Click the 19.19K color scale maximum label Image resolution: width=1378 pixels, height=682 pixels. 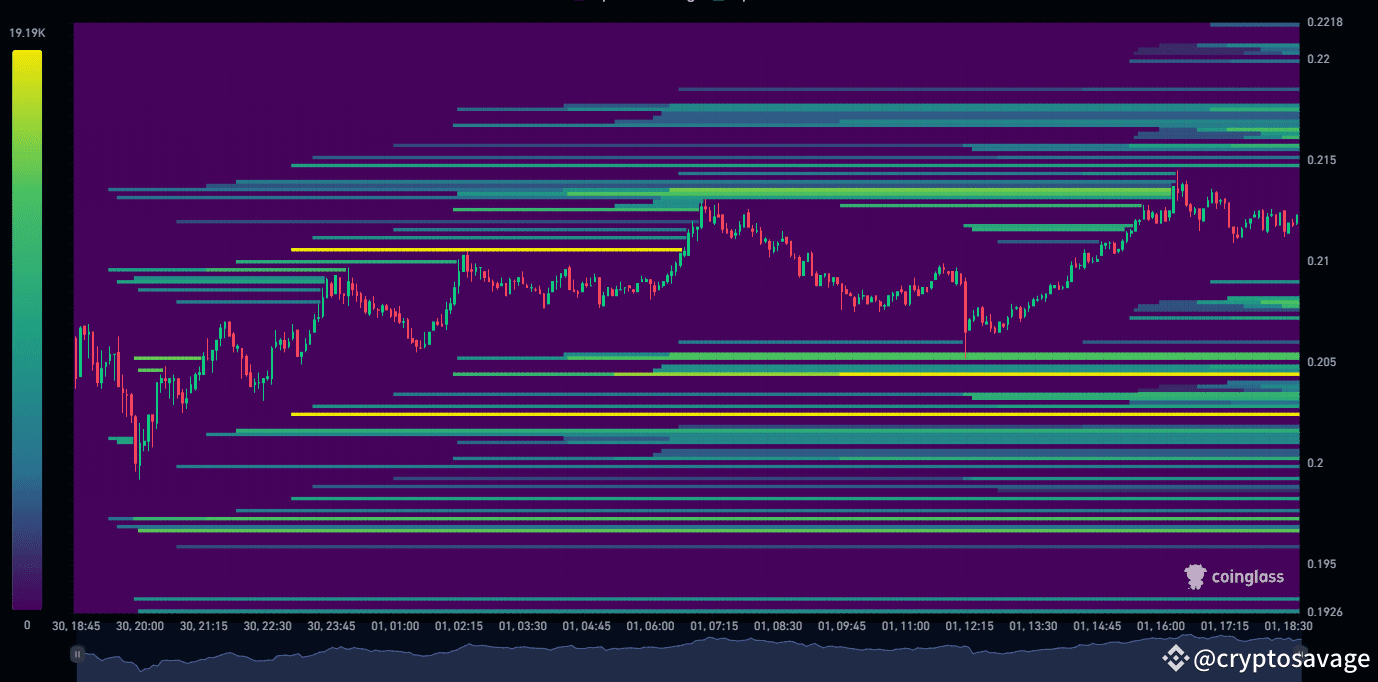[x=27, y=33]
